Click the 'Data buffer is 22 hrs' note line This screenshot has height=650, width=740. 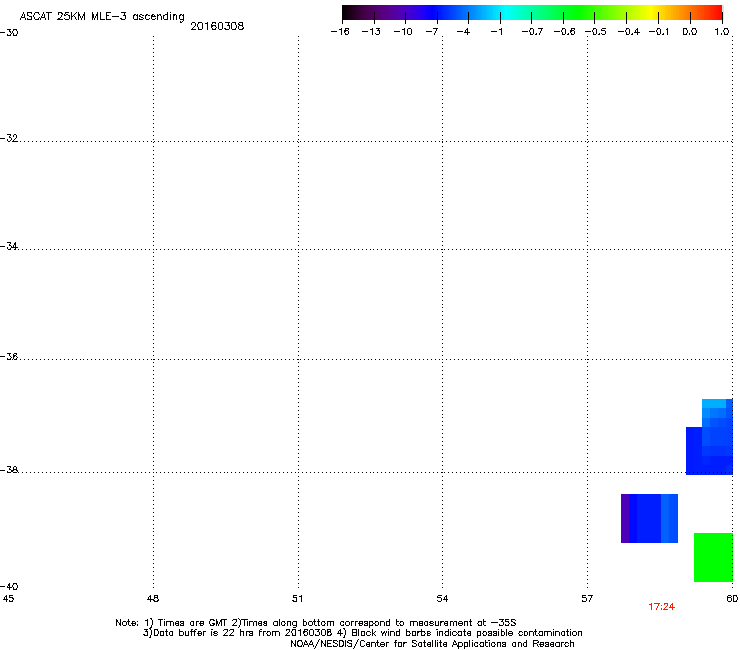coord(362,633)
